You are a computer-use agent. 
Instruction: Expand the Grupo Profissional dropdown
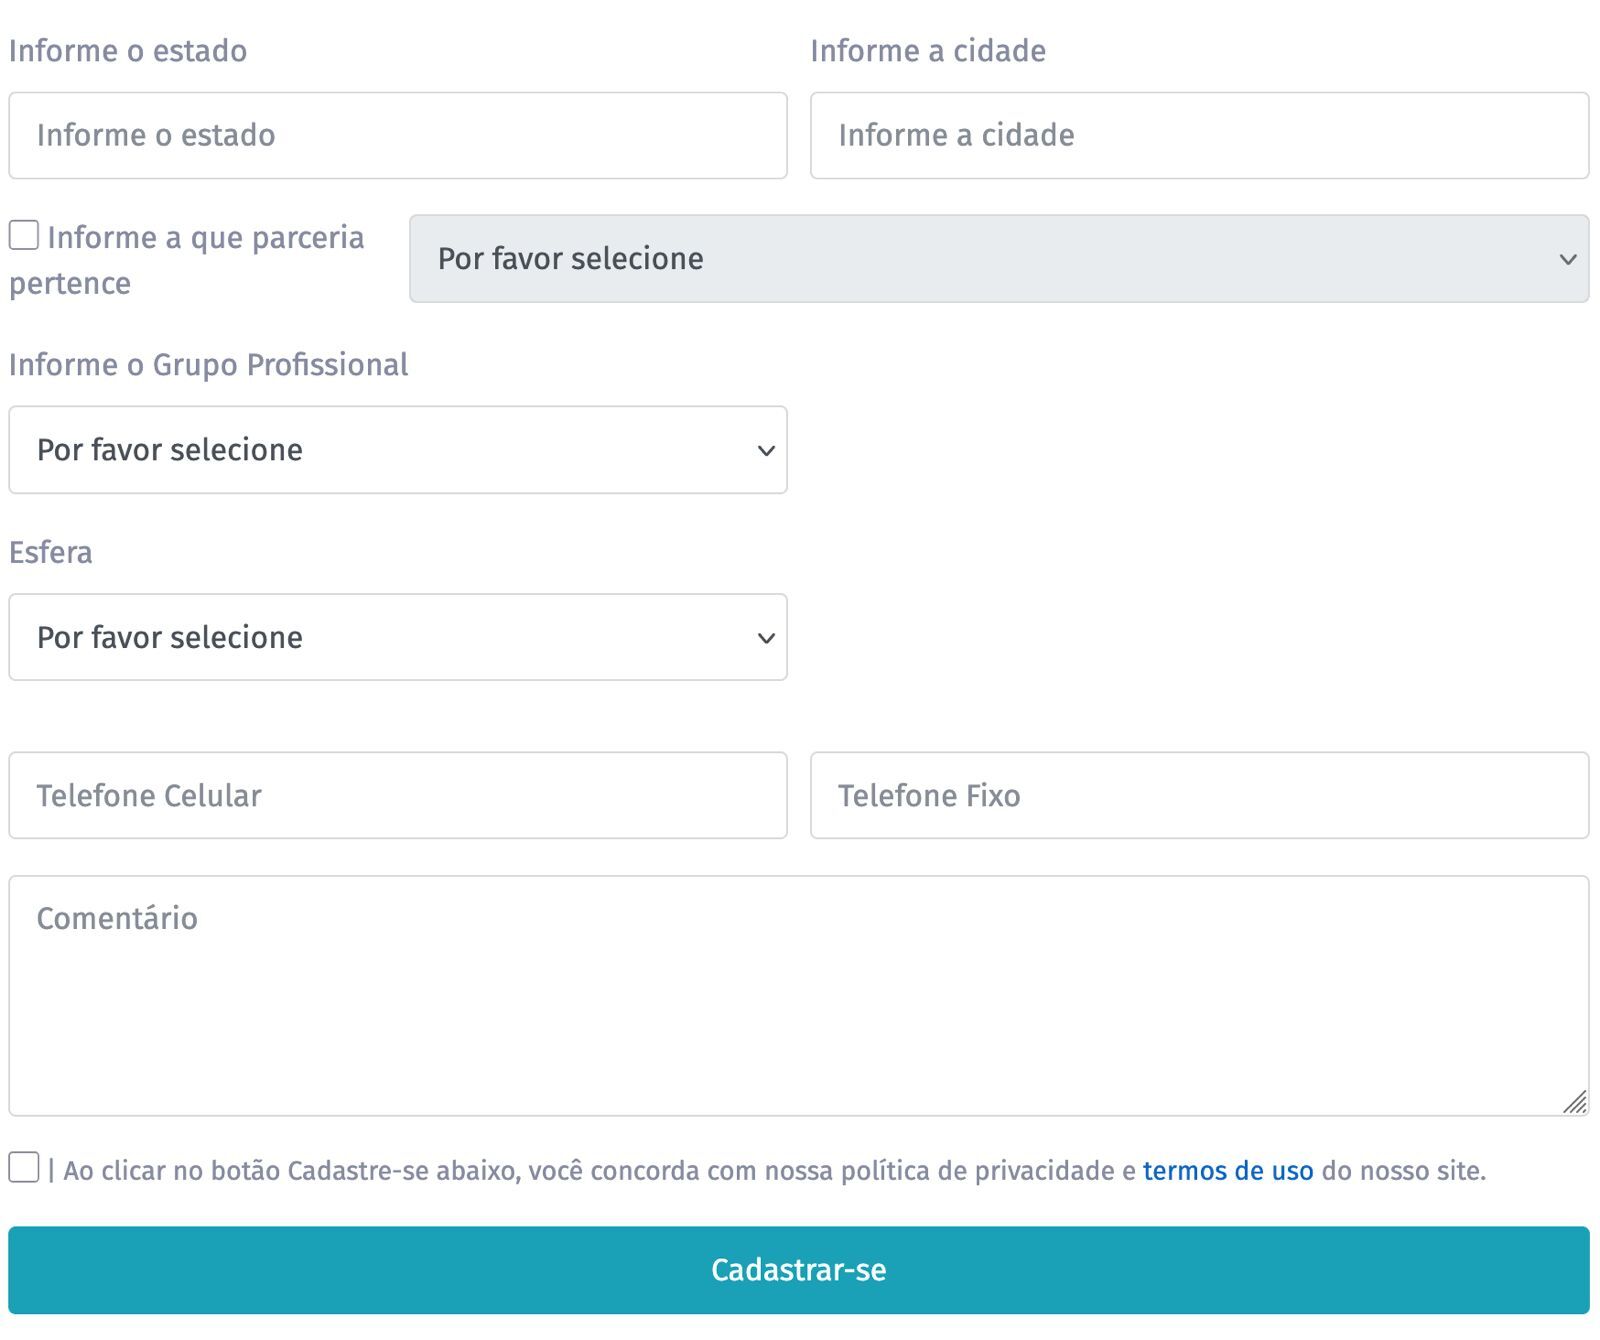pos(398,450)
